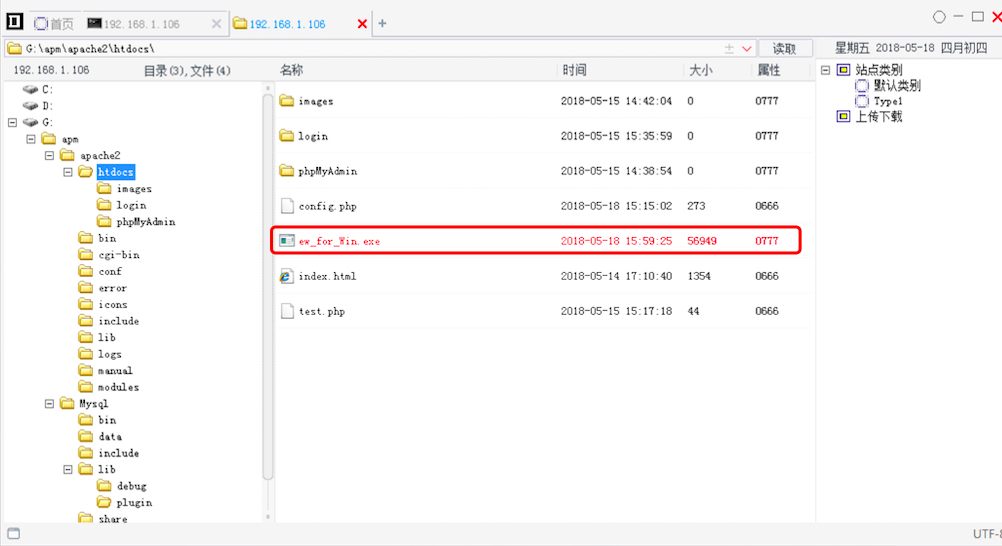Add a new tab with plus button
Image resolution: width=1002 pixels, height=546 pixels.
point(382,24)
